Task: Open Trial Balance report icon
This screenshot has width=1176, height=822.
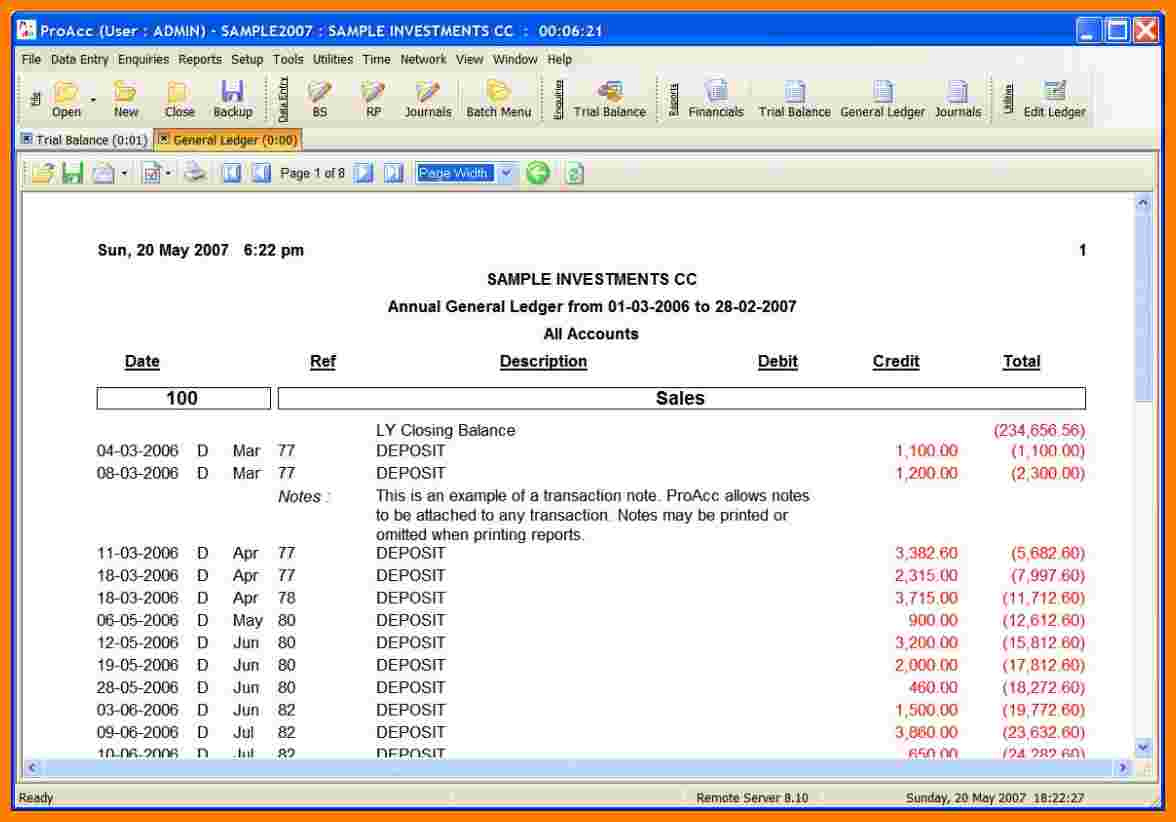Action: click(x=794, y=99)
